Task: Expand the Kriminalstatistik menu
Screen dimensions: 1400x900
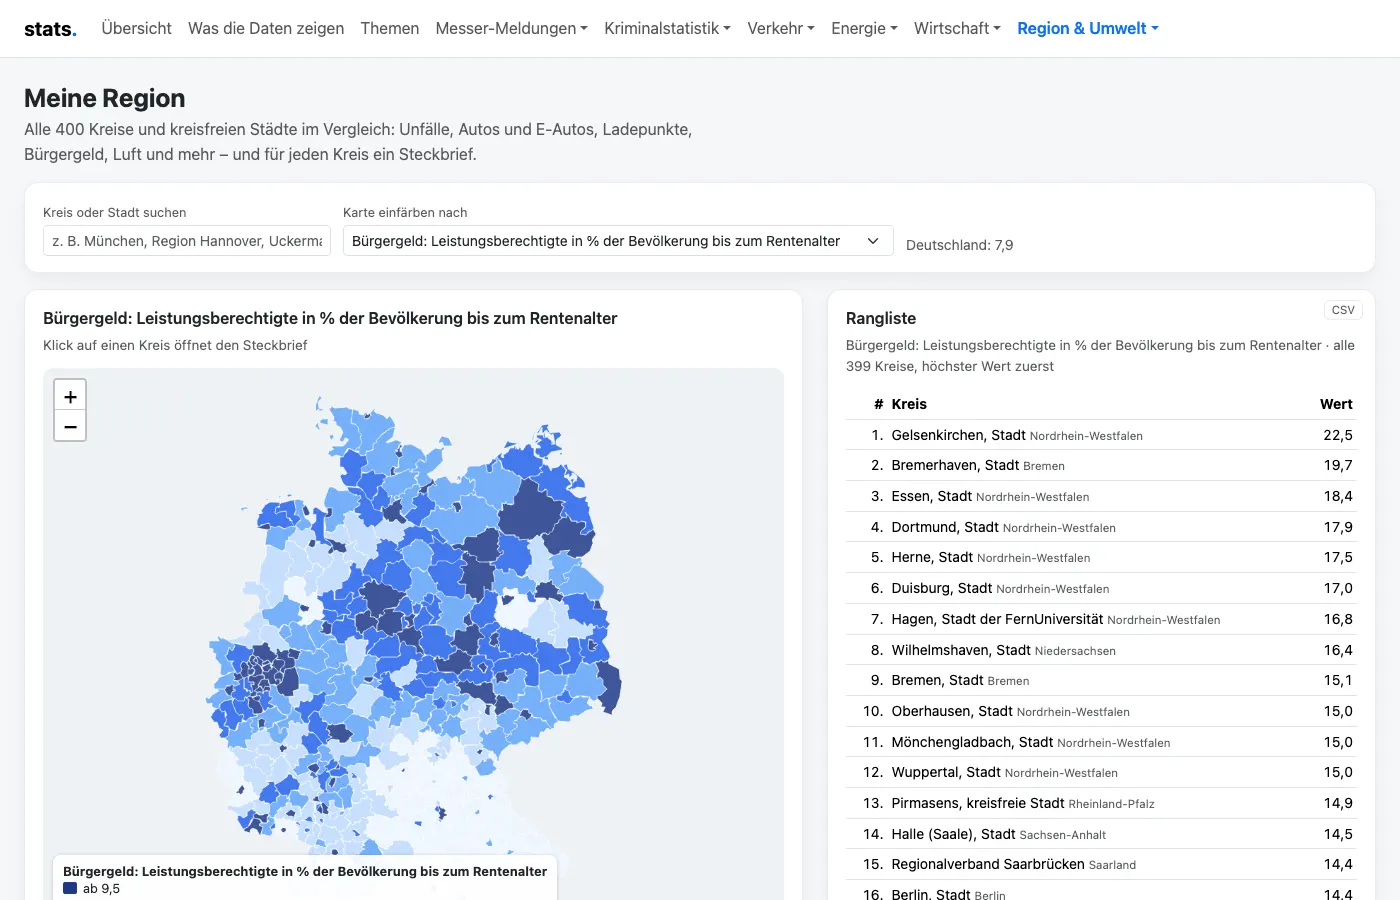Action: [x=667, y=28]
